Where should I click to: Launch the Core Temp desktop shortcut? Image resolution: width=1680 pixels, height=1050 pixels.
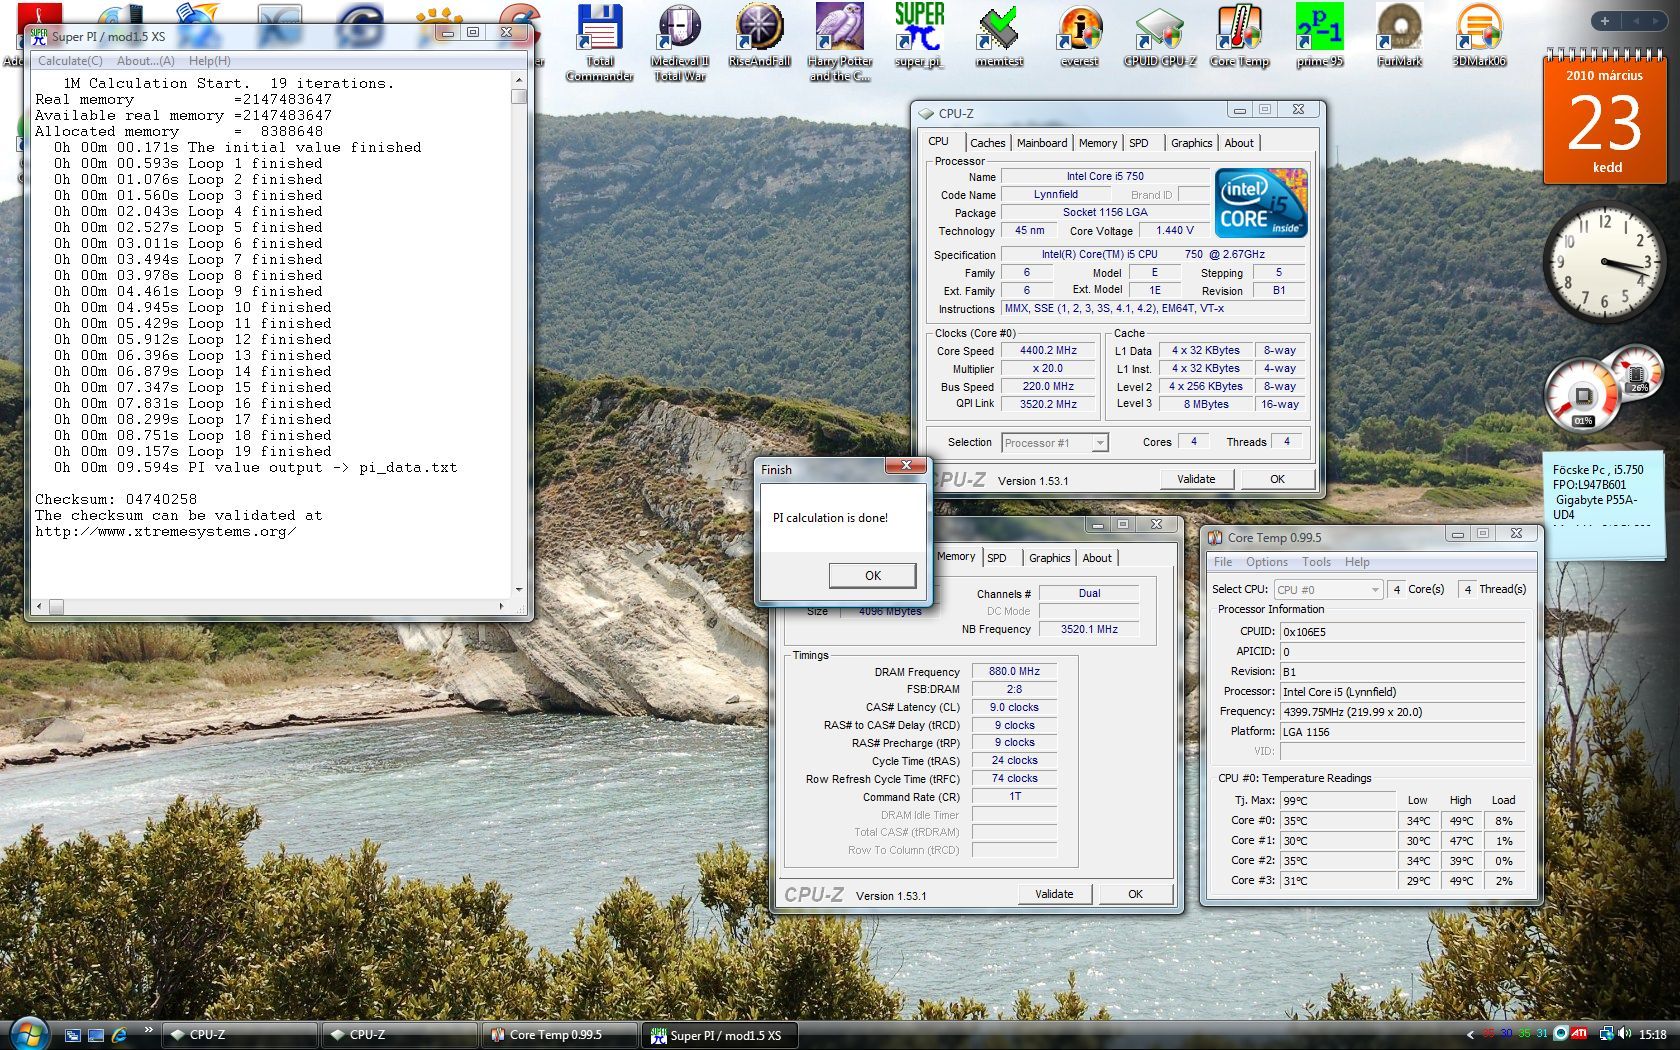pyautogui.click(x=1240, y=36)
